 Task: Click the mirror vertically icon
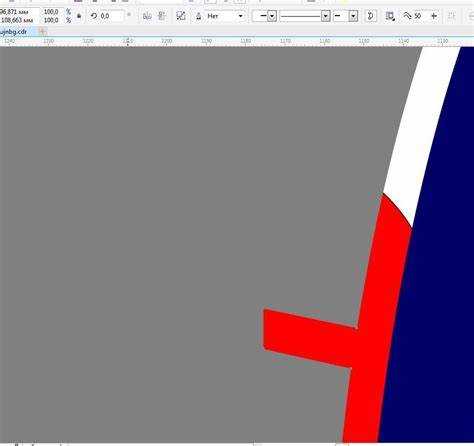tap(162, 16)
